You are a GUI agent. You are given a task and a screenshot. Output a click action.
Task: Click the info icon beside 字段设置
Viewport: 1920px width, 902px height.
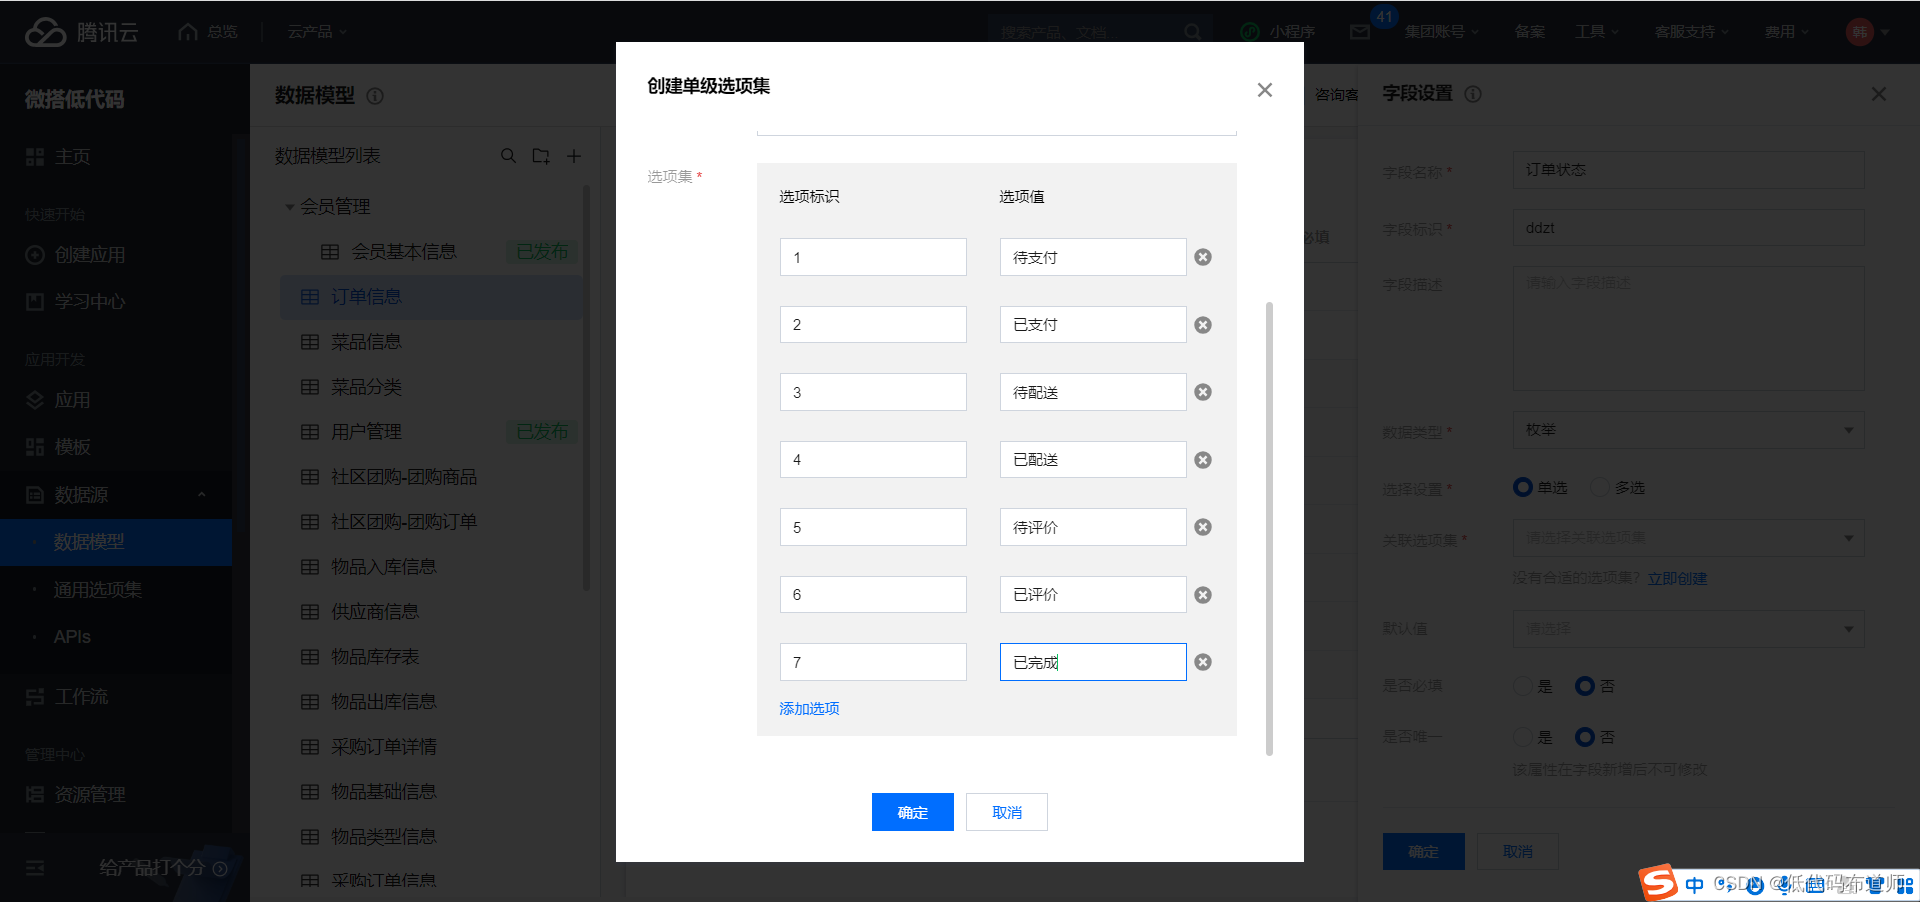pyautogui.click(x=1473, y=94)
